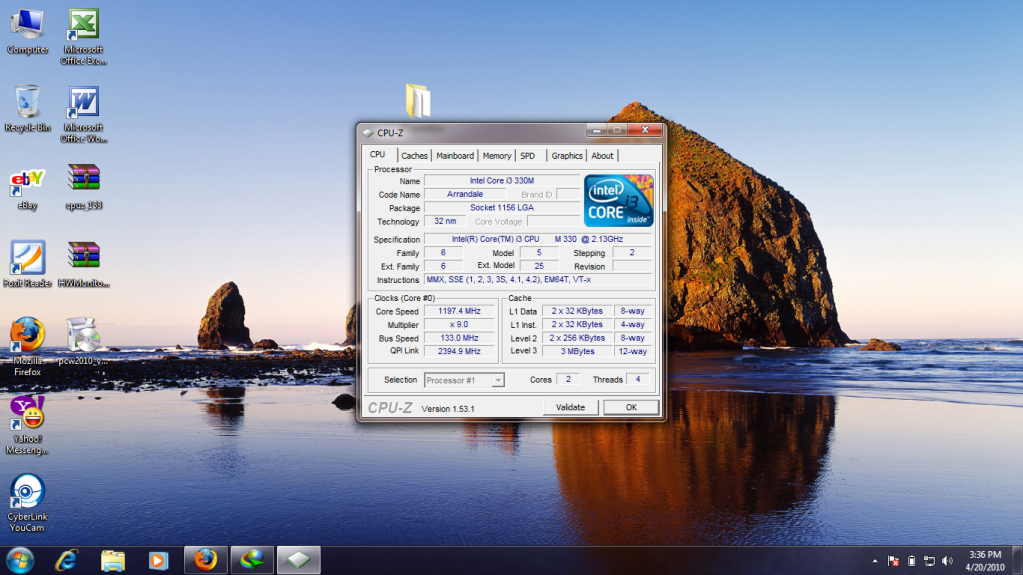Open the Processor #1 selection dropdown
The width and height of the screenshot is (1023, 575).
pos(464,380)
